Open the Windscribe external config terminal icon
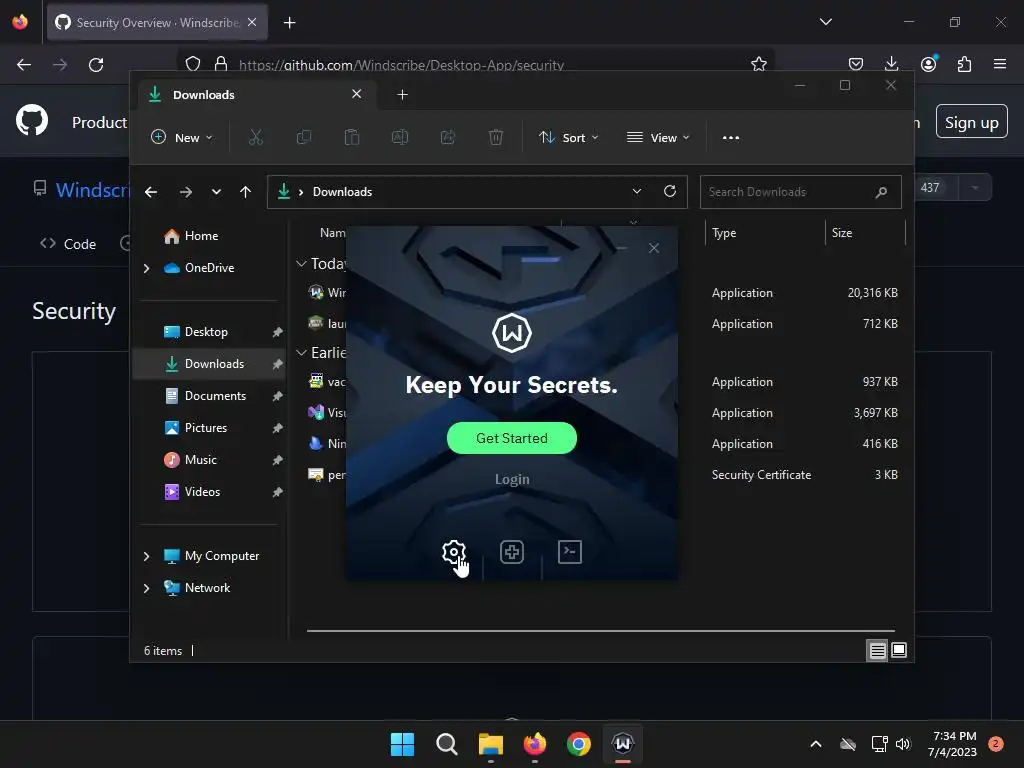Screen dimensions: 1024x768 click(570, 552)
